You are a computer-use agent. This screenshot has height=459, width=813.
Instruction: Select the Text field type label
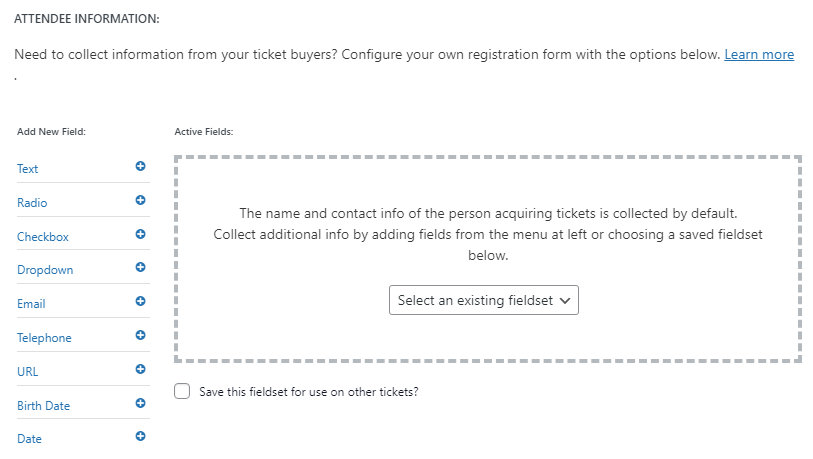pos(28,169)
